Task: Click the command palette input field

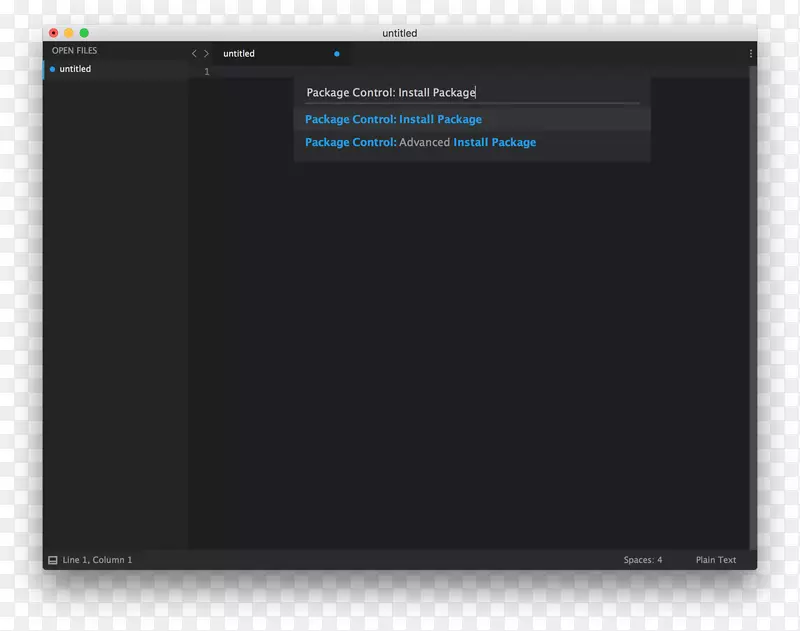Action: pyautogui.click(x=472, y=92)
